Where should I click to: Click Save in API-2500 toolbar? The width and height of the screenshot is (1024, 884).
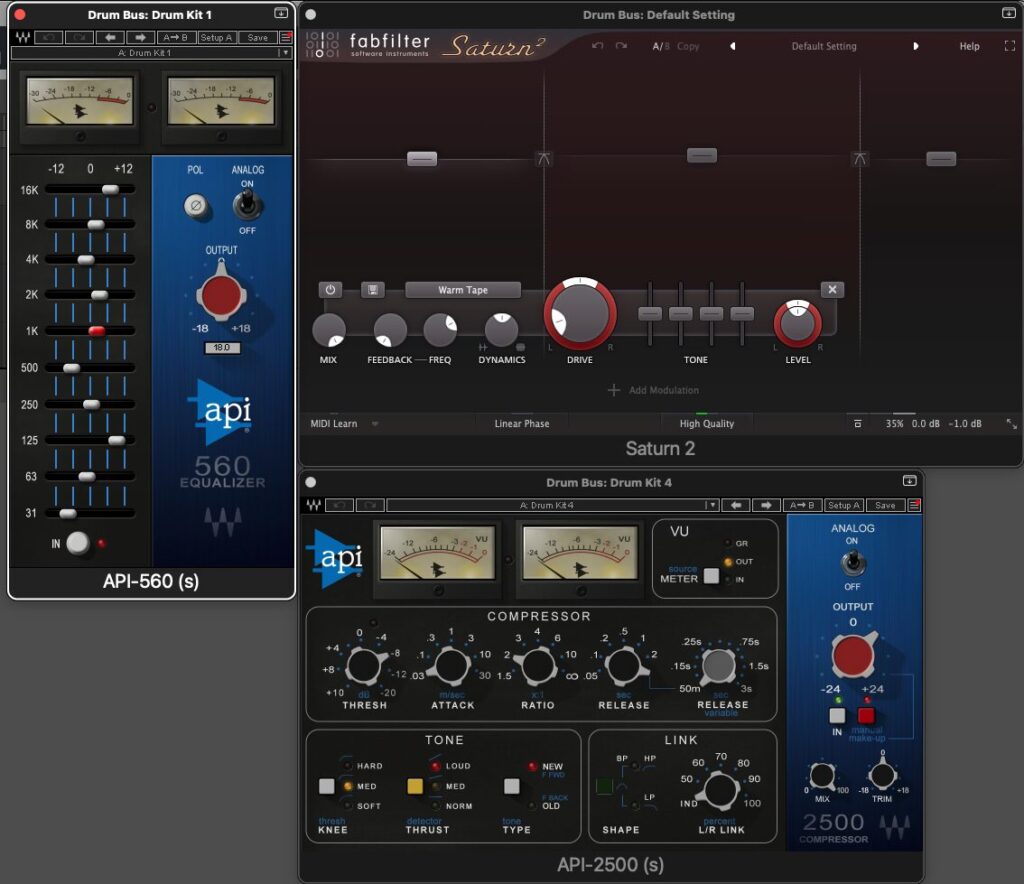coord(885,505)
